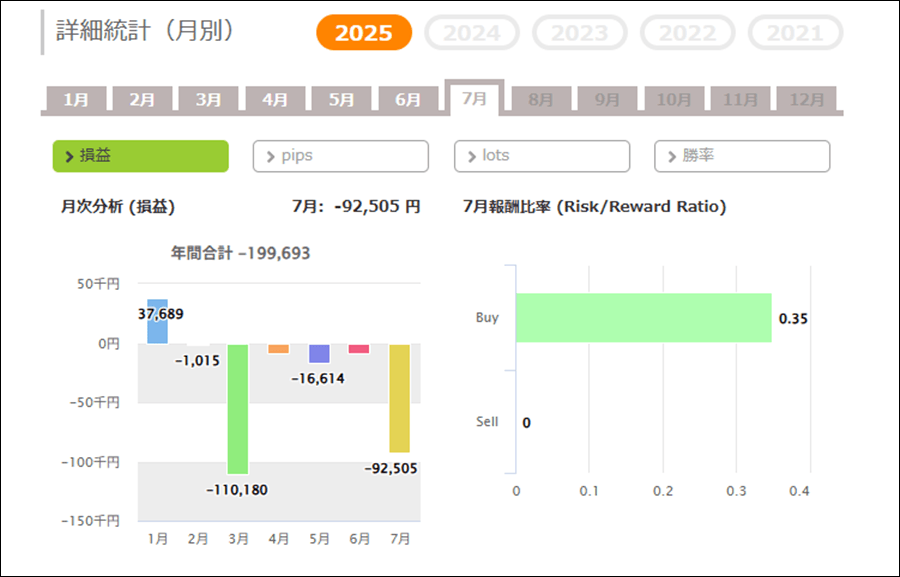The height and width of the screenshot is (577, 900).
Task: Click the yellow July loss bar
Action: (x=399, y=398)
